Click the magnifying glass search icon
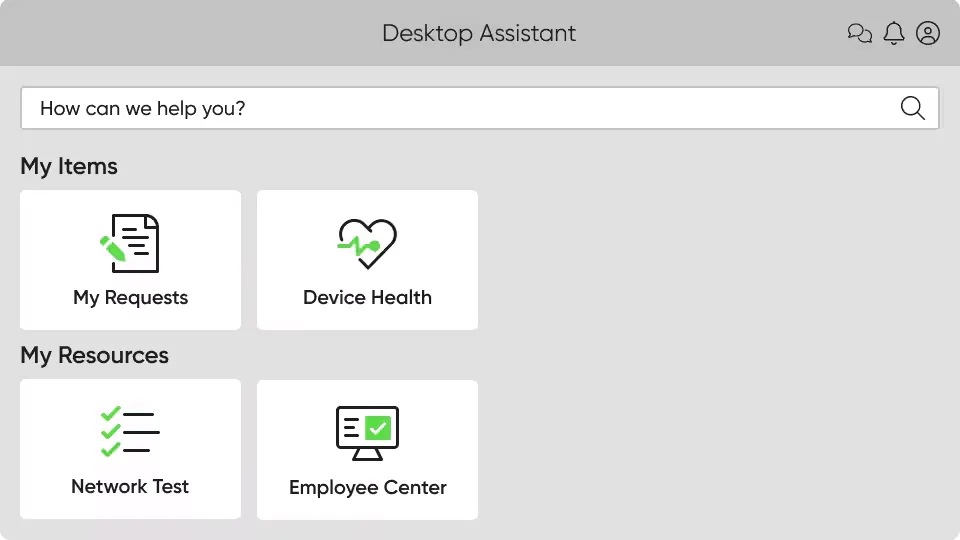The image size is (960, 540). click(912, 108)
